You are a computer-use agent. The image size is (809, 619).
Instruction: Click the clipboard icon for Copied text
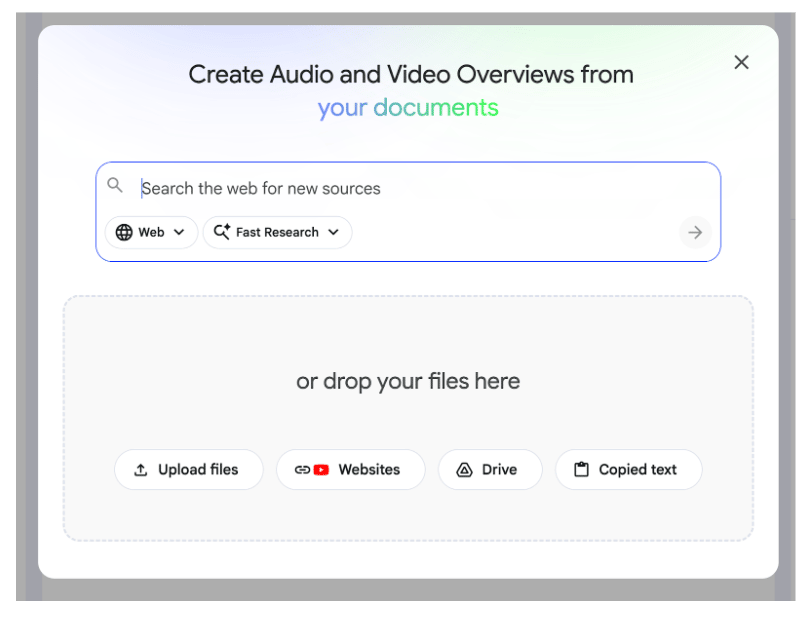point(581,470)
